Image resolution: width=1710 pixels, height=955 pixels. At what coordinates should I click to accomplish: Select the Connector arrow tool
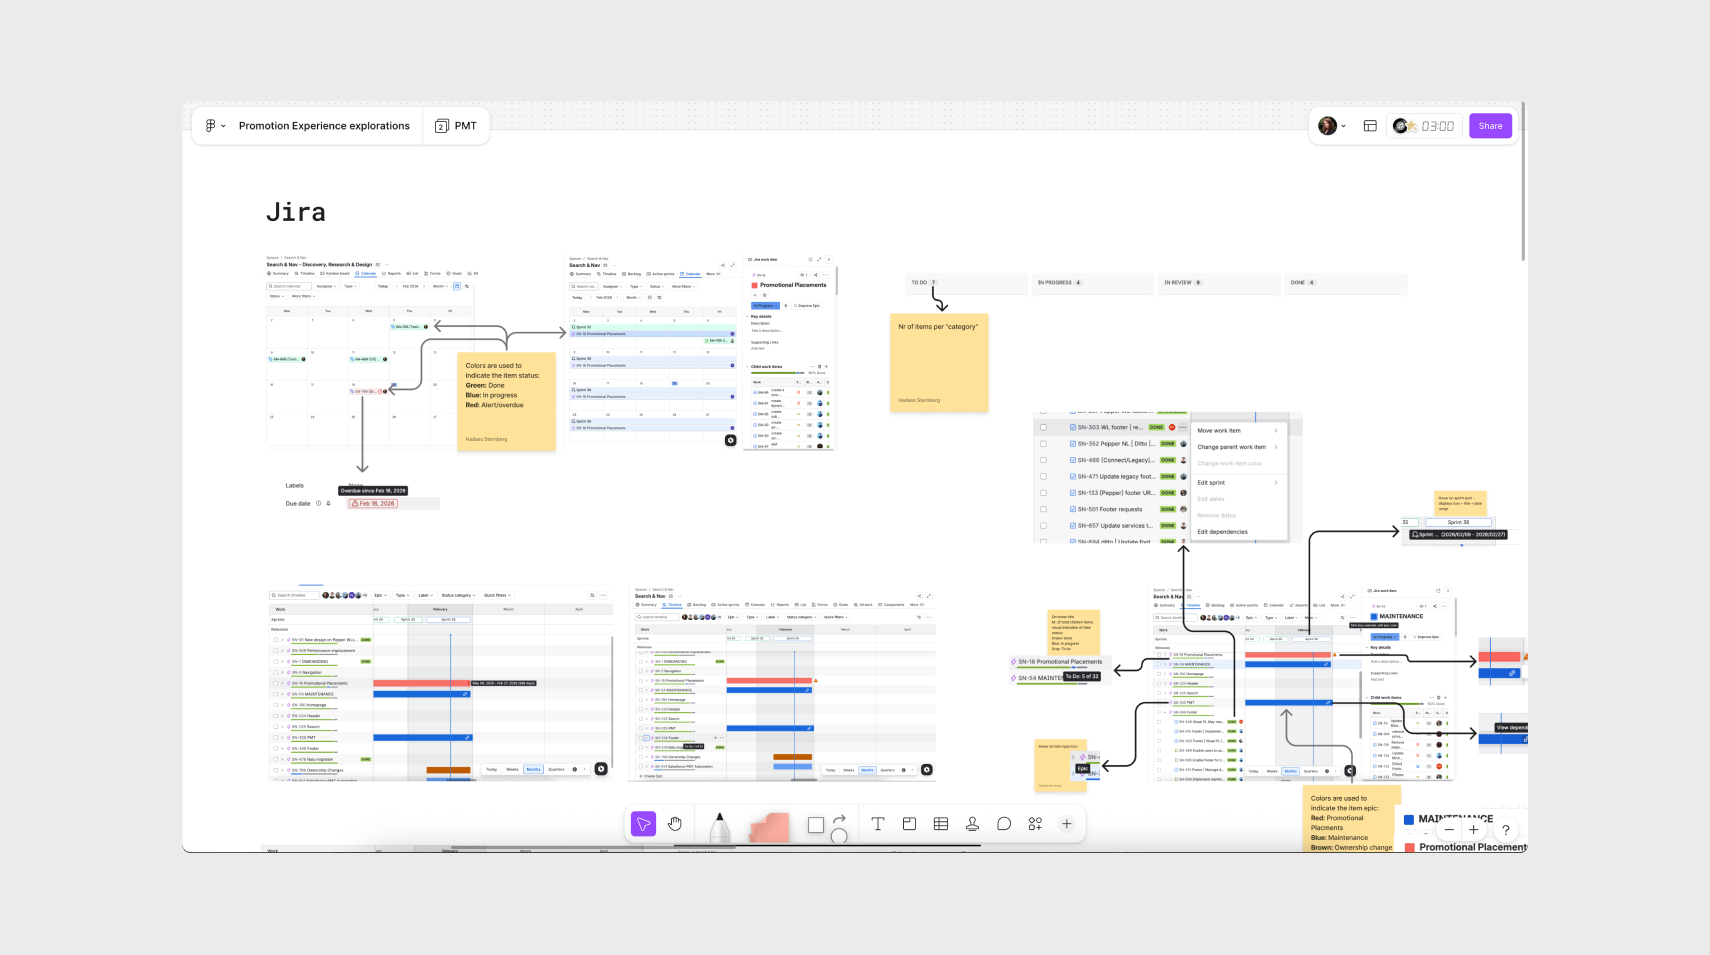point(839,819)
